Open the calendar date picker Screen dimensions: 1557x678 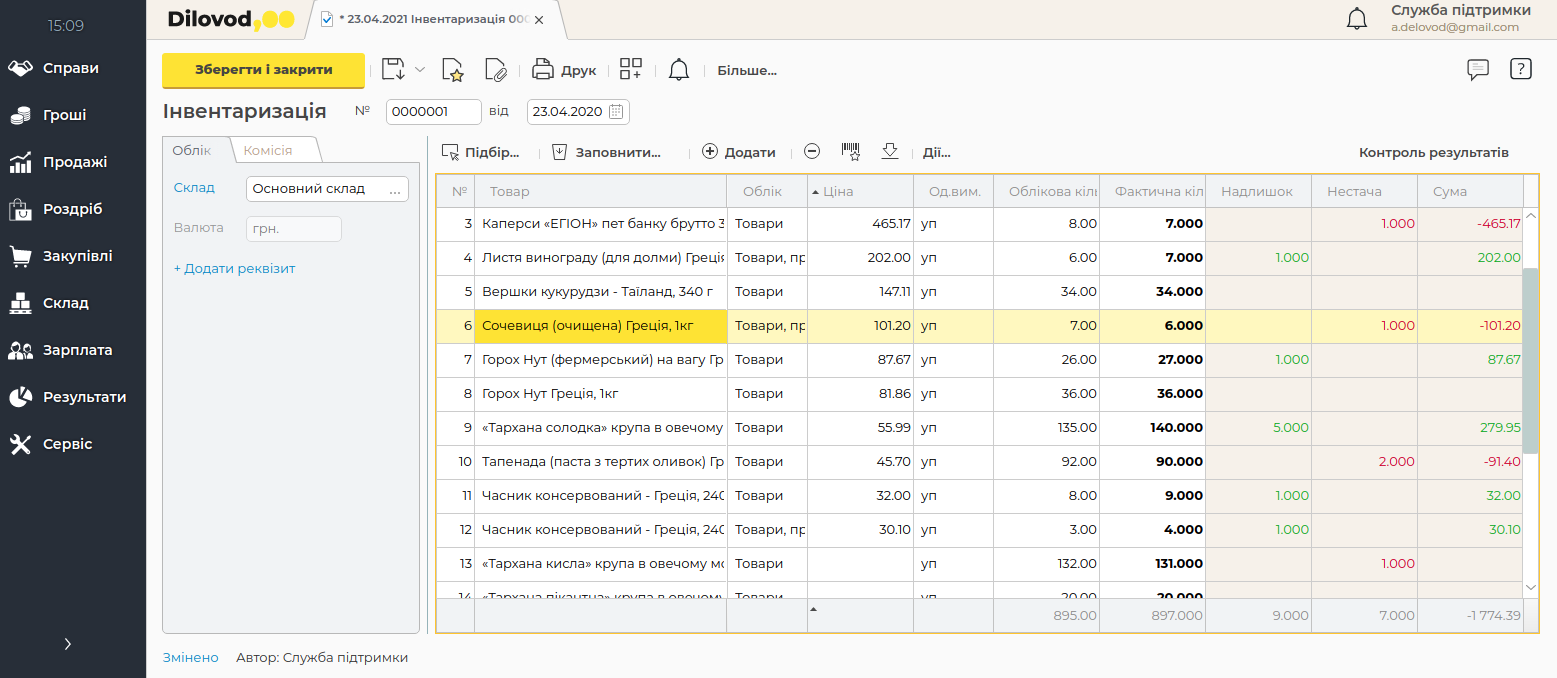[x=616, y=112]
